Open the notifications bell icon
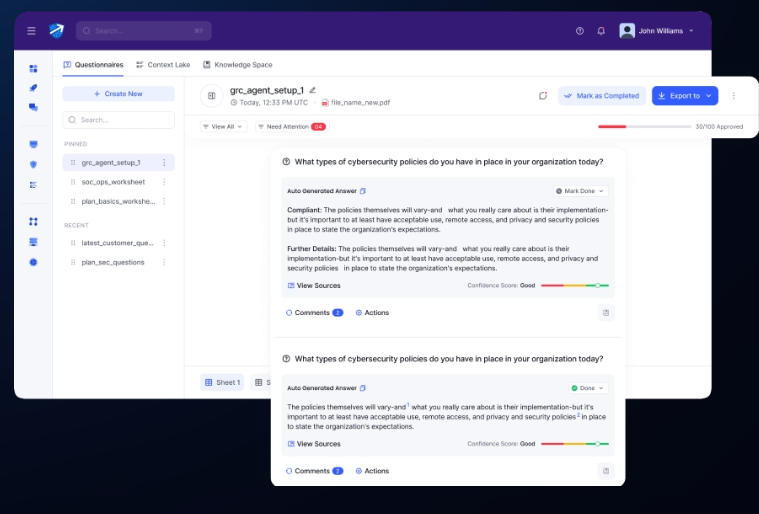Screen dimensions: 759x514 (x=601, y=31)
